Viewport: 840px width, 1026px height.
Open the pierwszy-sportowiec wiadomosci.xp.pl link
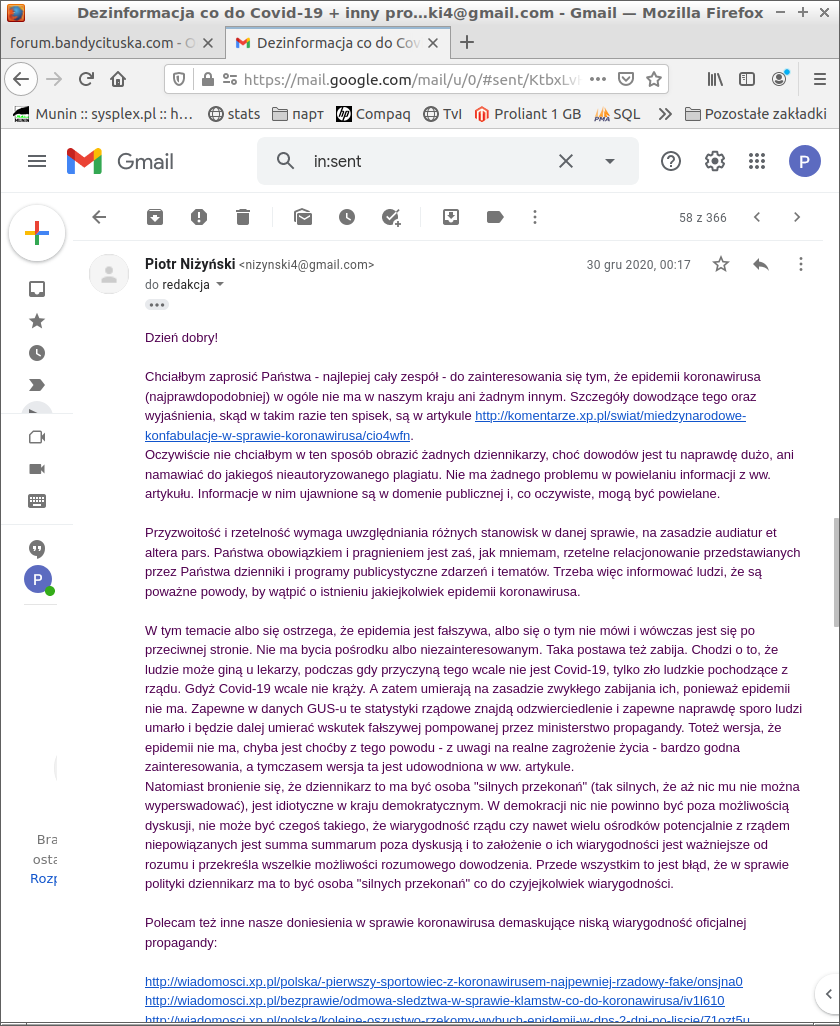444,982
